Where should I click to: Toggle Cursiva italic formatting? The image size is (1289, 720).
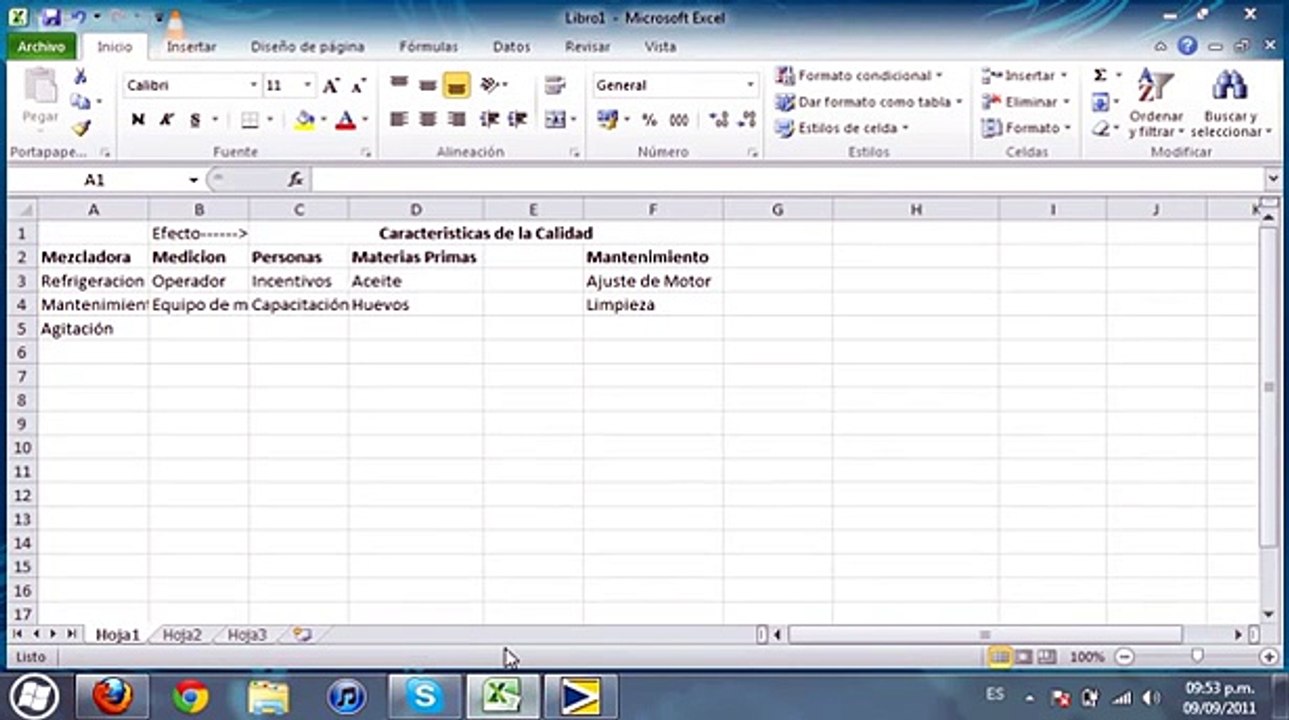(x=167, y=120)
